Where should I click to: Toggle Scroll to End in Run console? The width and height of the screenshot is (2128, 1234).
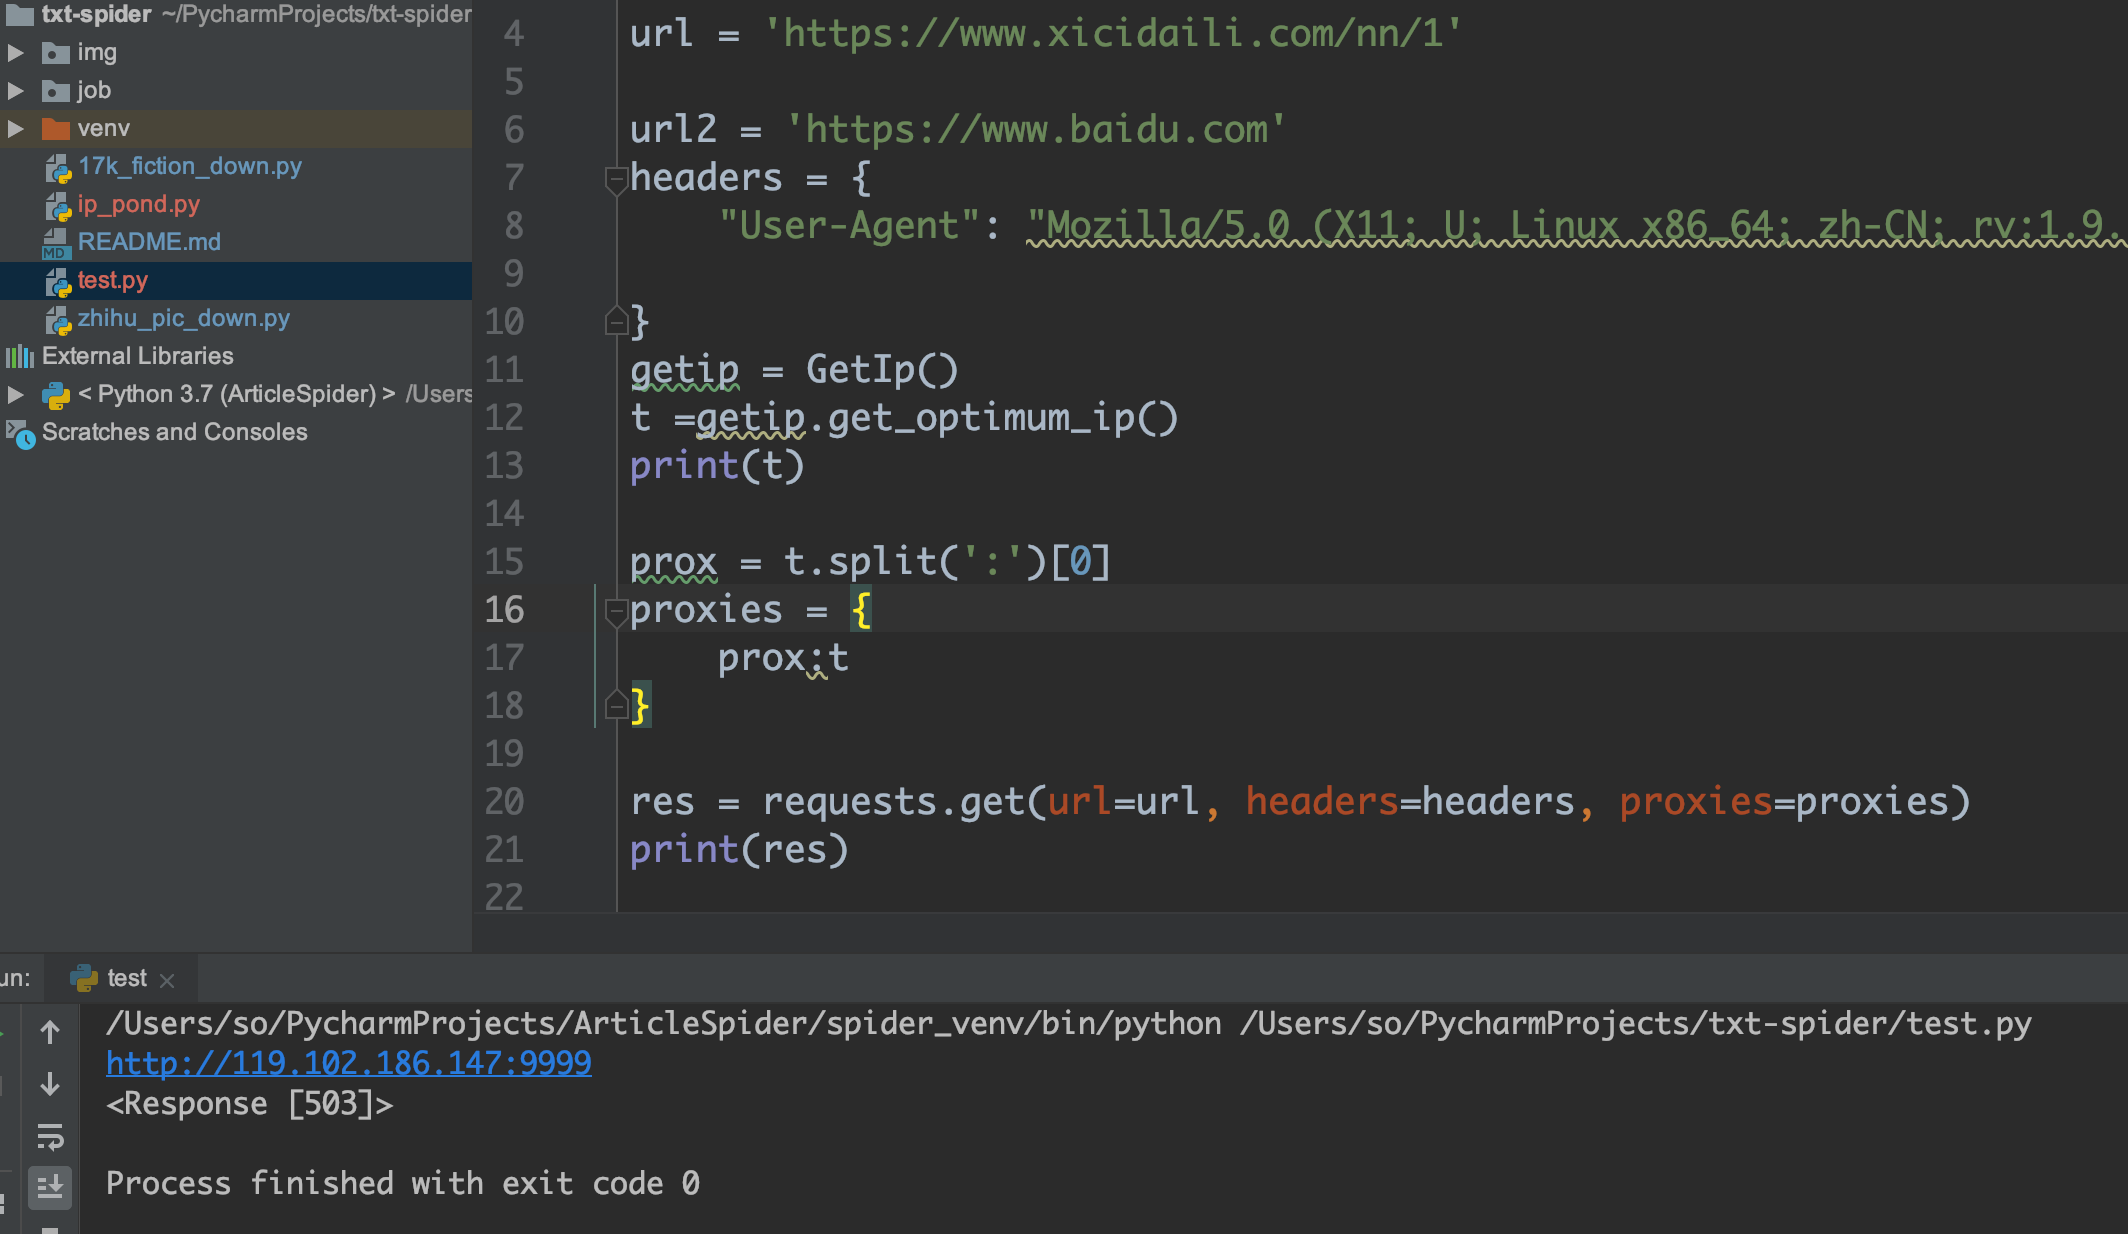[x=50, y=1186]
